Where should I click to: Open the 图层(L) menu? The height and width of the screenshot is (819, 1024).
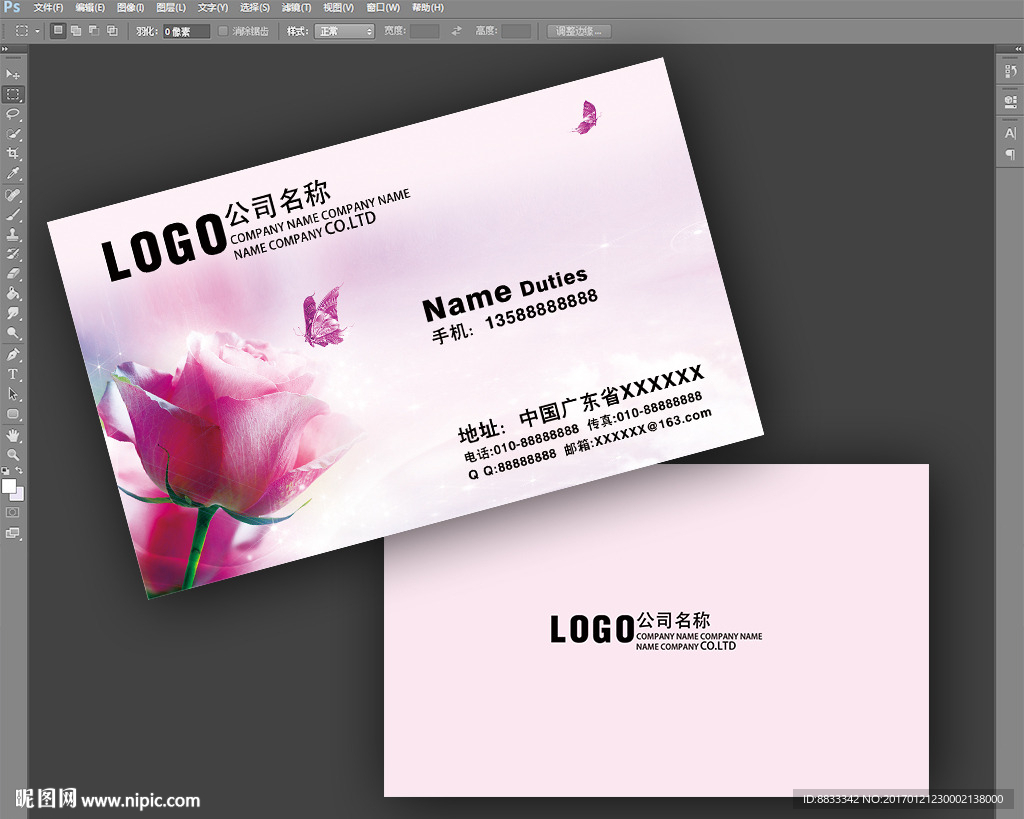(171, 7)
